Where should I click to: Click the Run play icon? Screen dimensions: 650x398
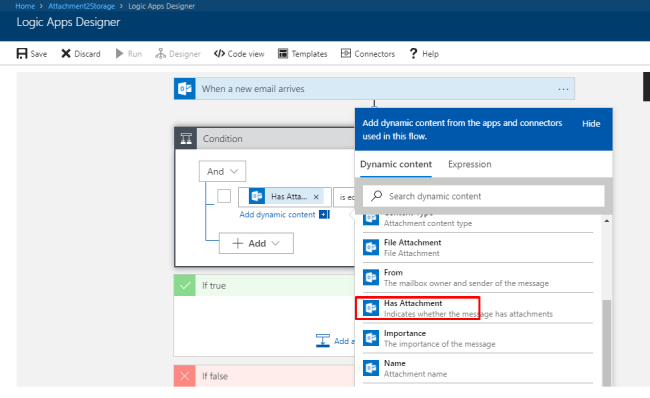point(119,53)
